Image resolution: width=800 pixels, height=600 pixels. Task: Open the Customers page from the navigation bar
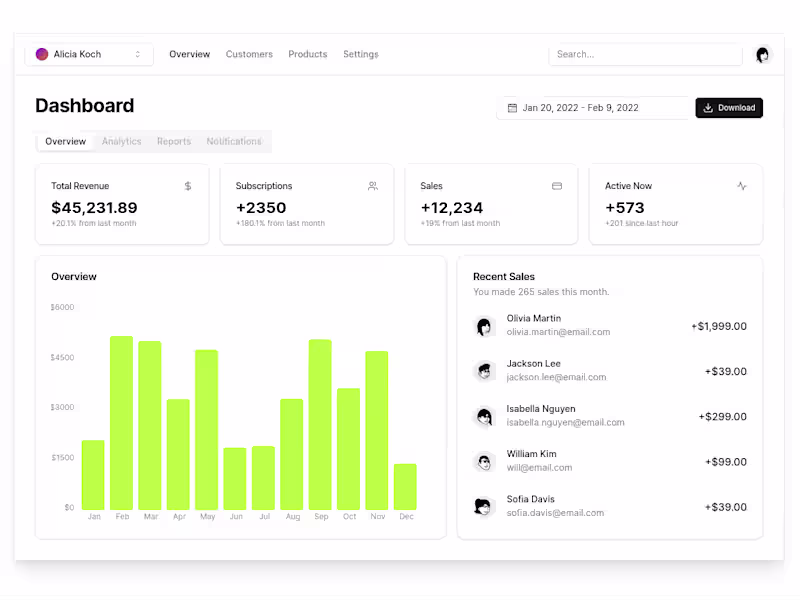coord(249,54)
